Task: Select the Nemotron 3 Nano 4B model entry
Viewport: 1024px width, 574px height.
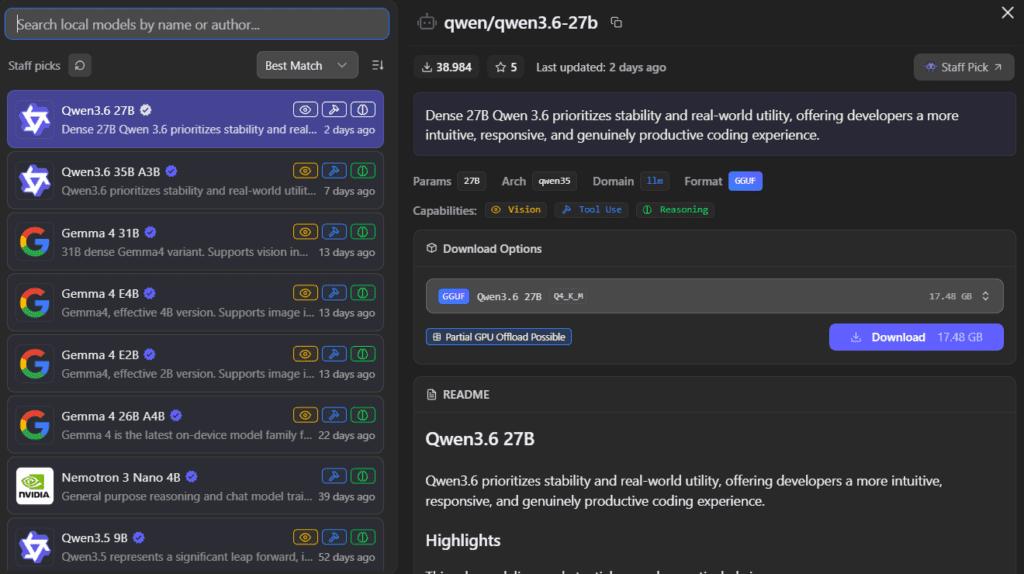Action: 195,486
